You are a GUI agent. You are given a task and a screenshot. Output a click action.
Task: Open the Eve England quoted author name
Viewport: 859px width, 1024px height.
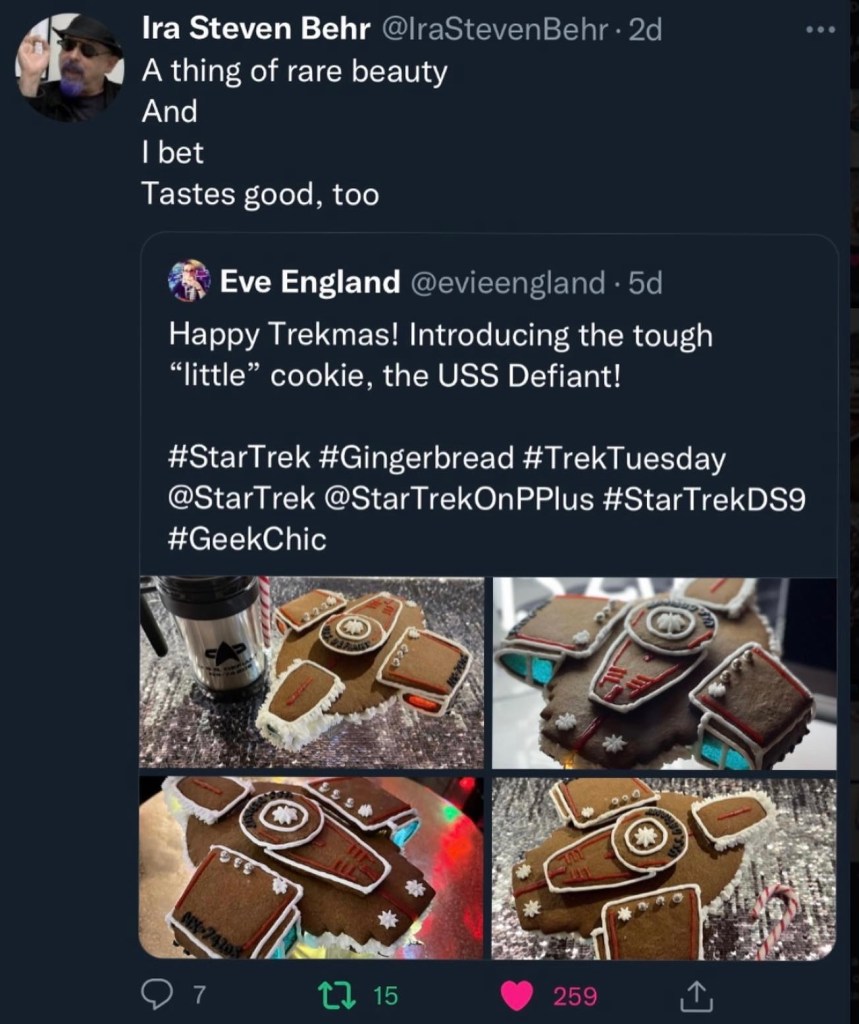[x=309, y=283]
